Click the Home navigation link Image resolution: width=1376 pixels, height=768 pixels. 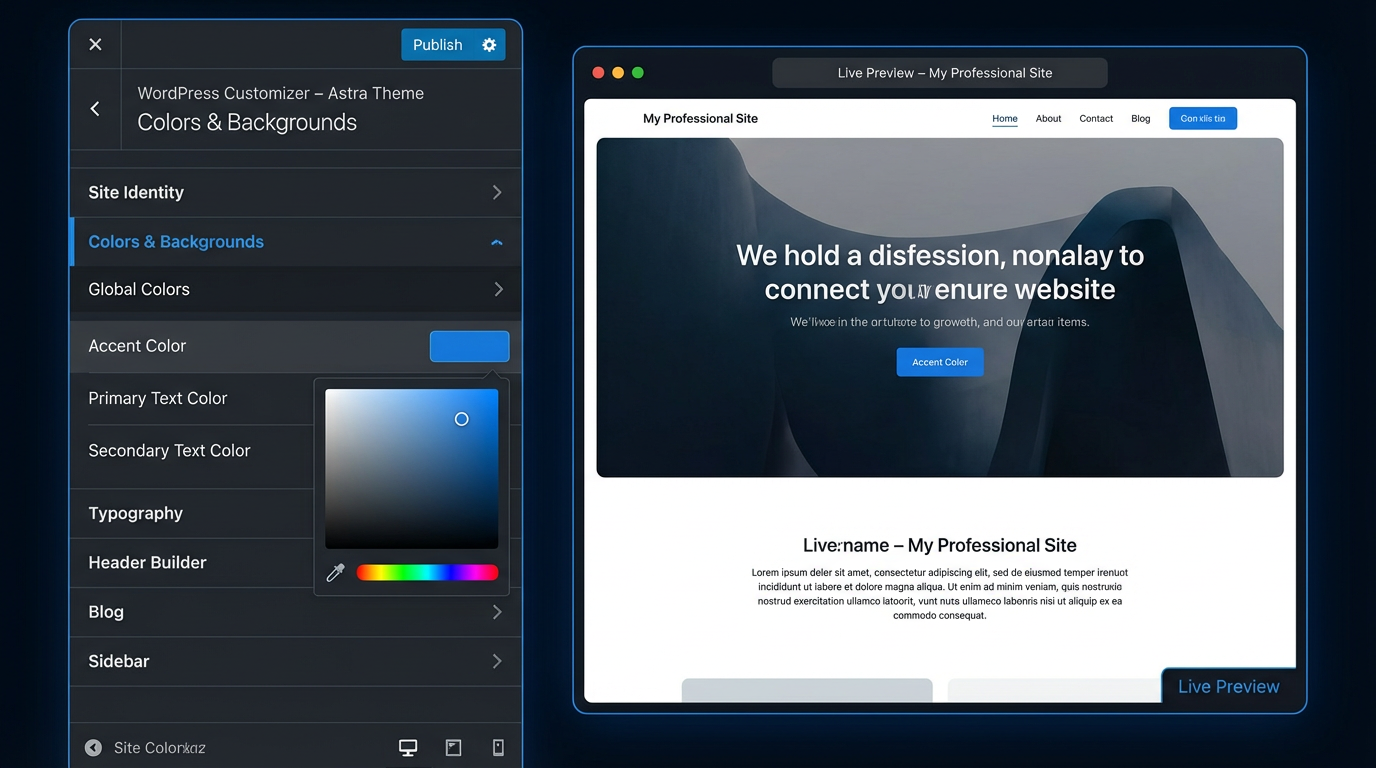point(1004,118)
